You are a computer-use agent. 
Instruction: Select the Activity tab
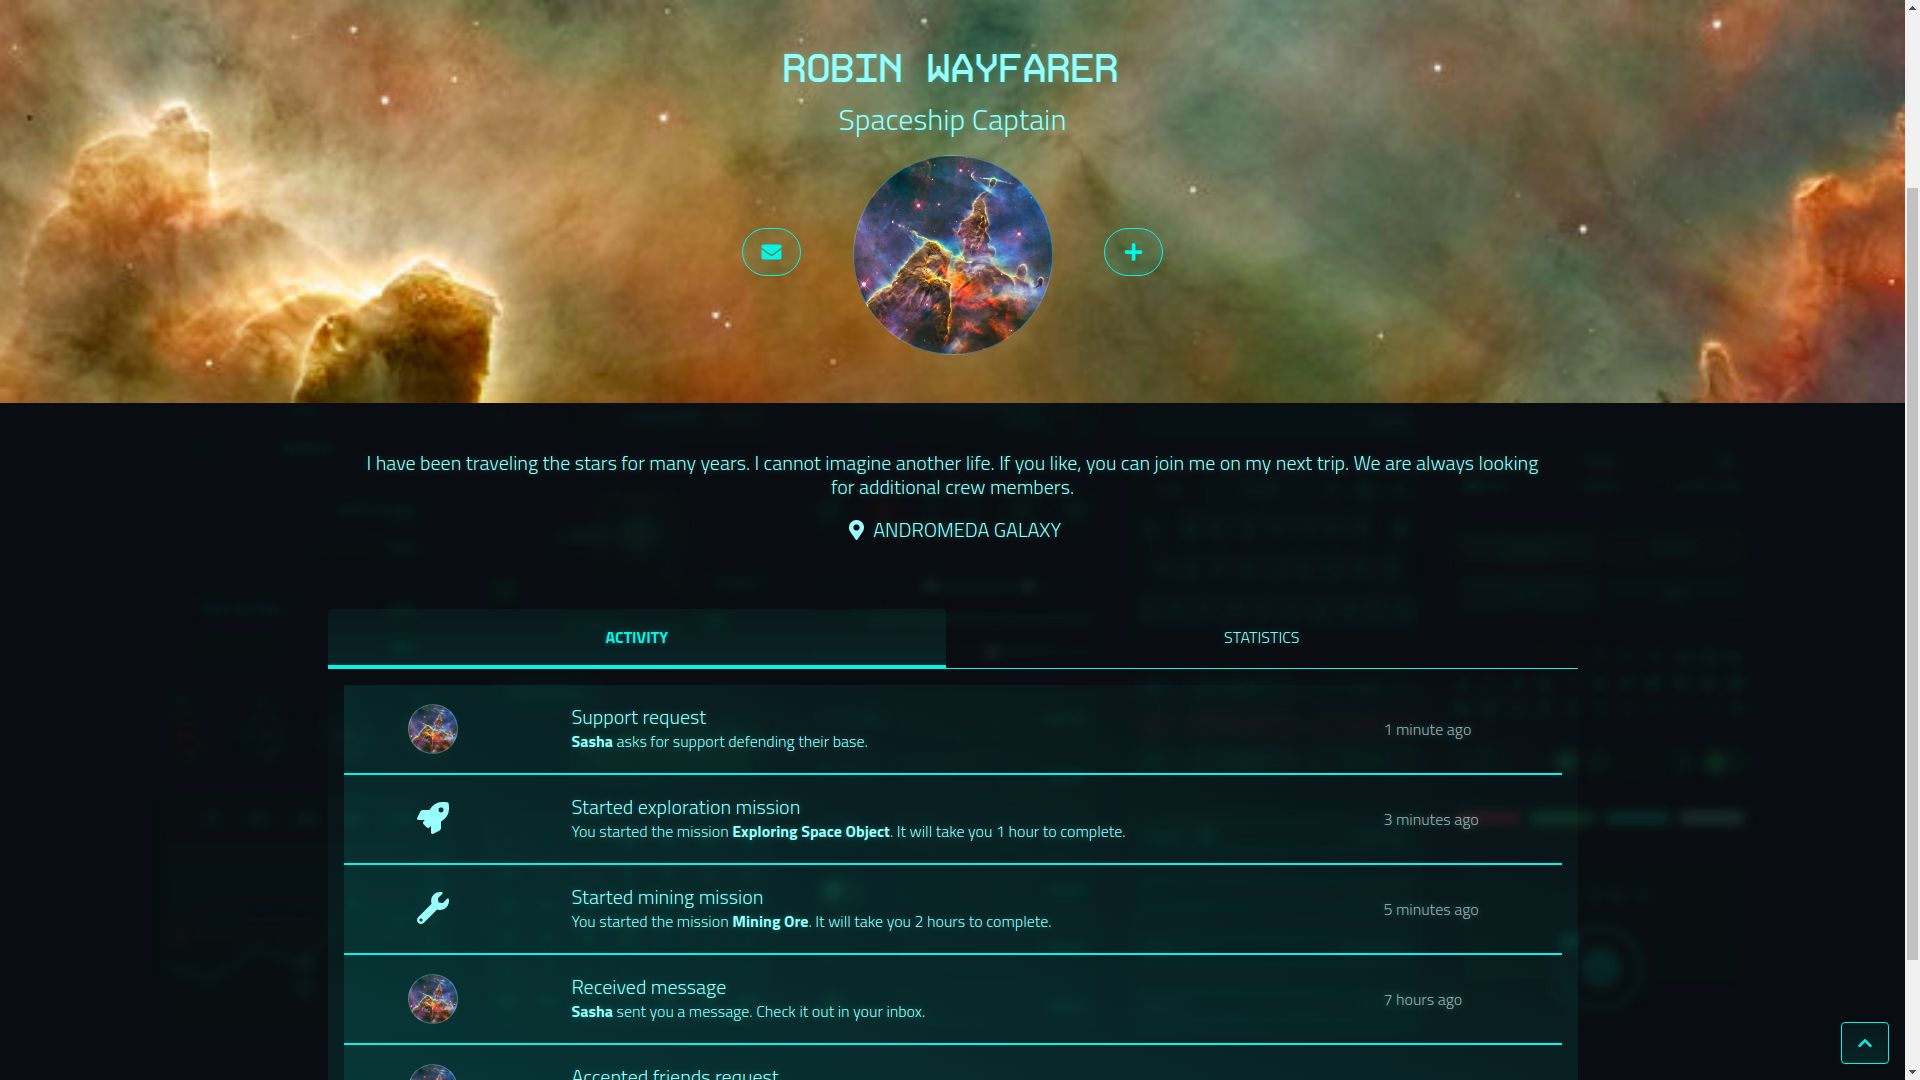tap(637, 638)
